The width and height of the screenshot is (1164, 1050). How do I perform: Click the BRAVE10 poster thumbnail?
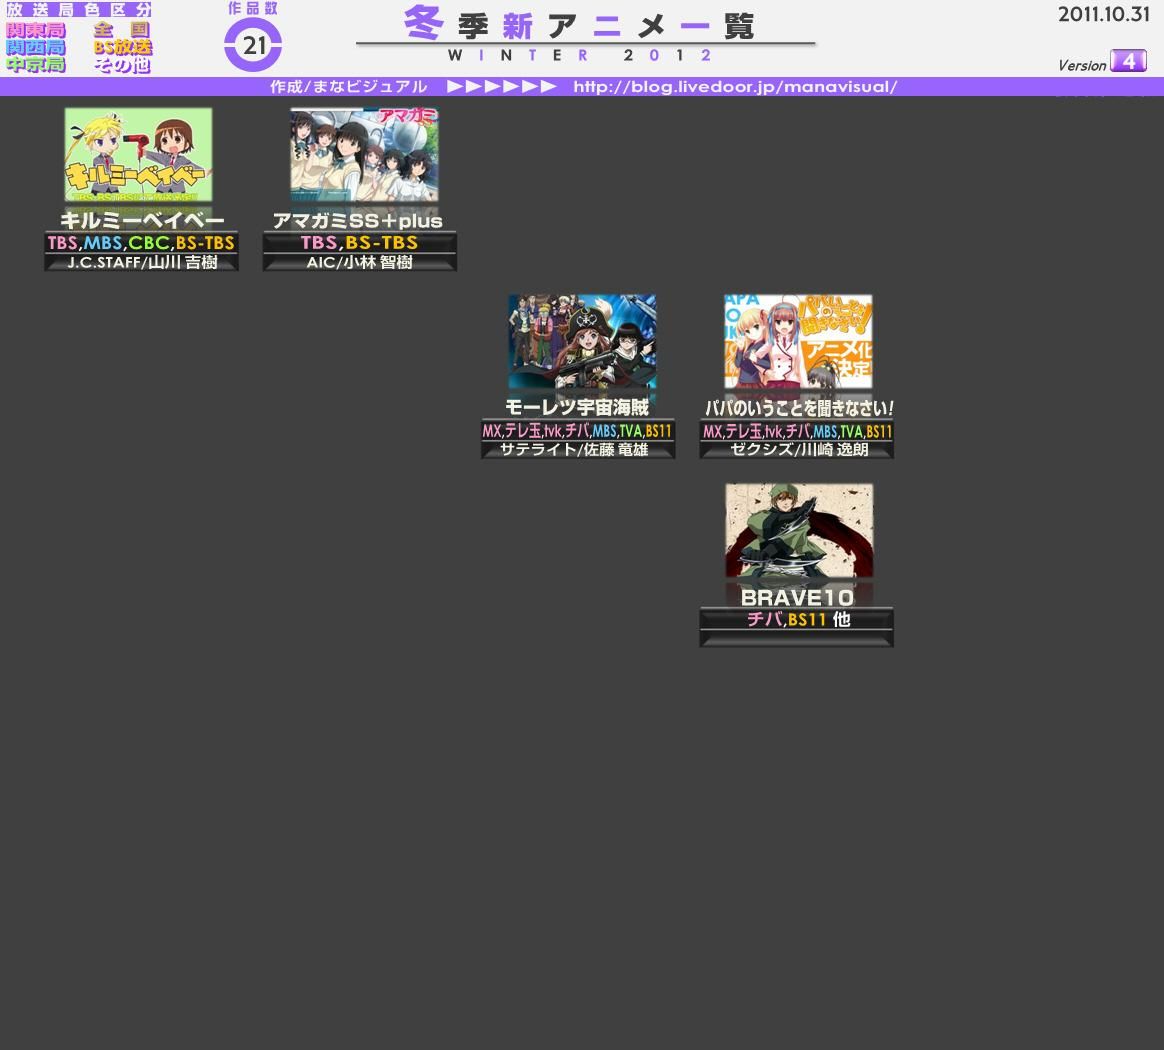click(x=799, y=530)
